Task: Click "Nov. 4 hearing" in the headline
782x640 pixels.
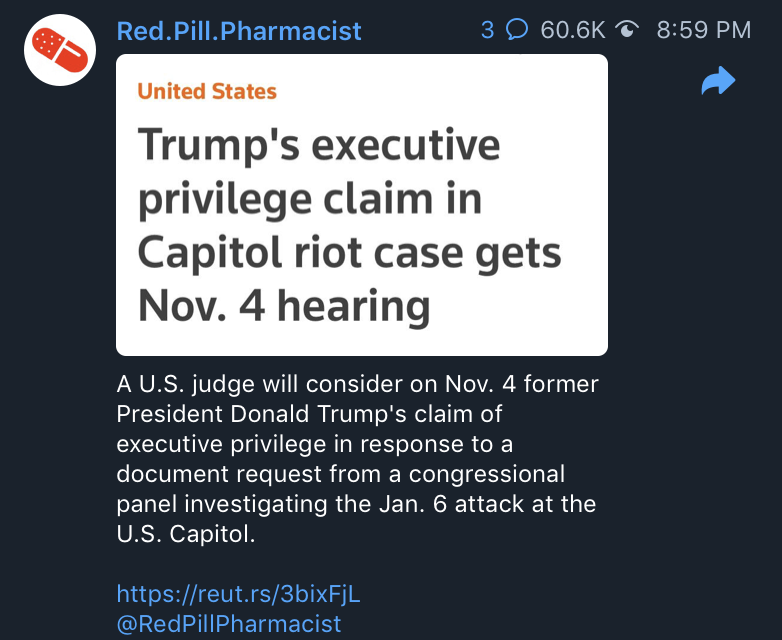Action: point(283,306)
